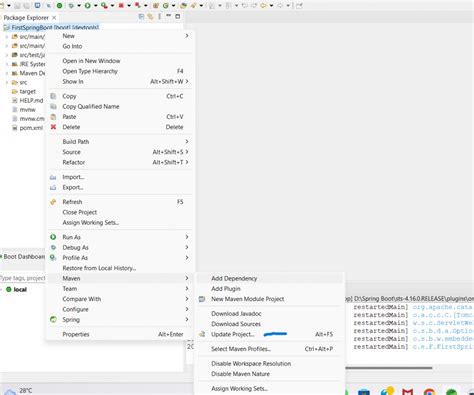Select the Boot Dashboard tab
Viewport: 474px width, 395px height.
(x=23, y=257)
